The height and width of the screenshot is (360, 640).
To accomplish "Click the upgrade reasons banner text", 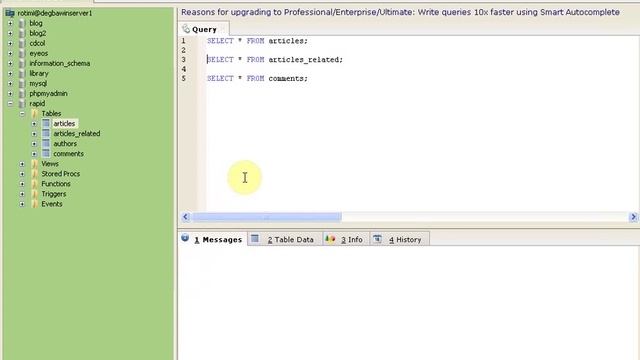I will [x=400, y=12].
